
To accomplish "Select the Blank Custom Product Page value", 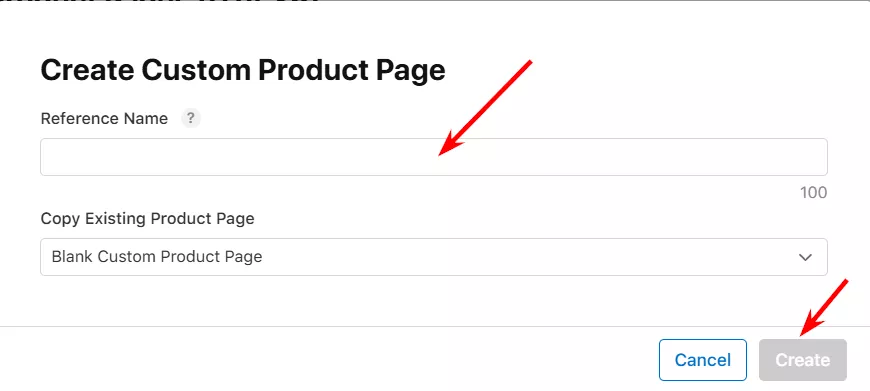I will [157, 257].
